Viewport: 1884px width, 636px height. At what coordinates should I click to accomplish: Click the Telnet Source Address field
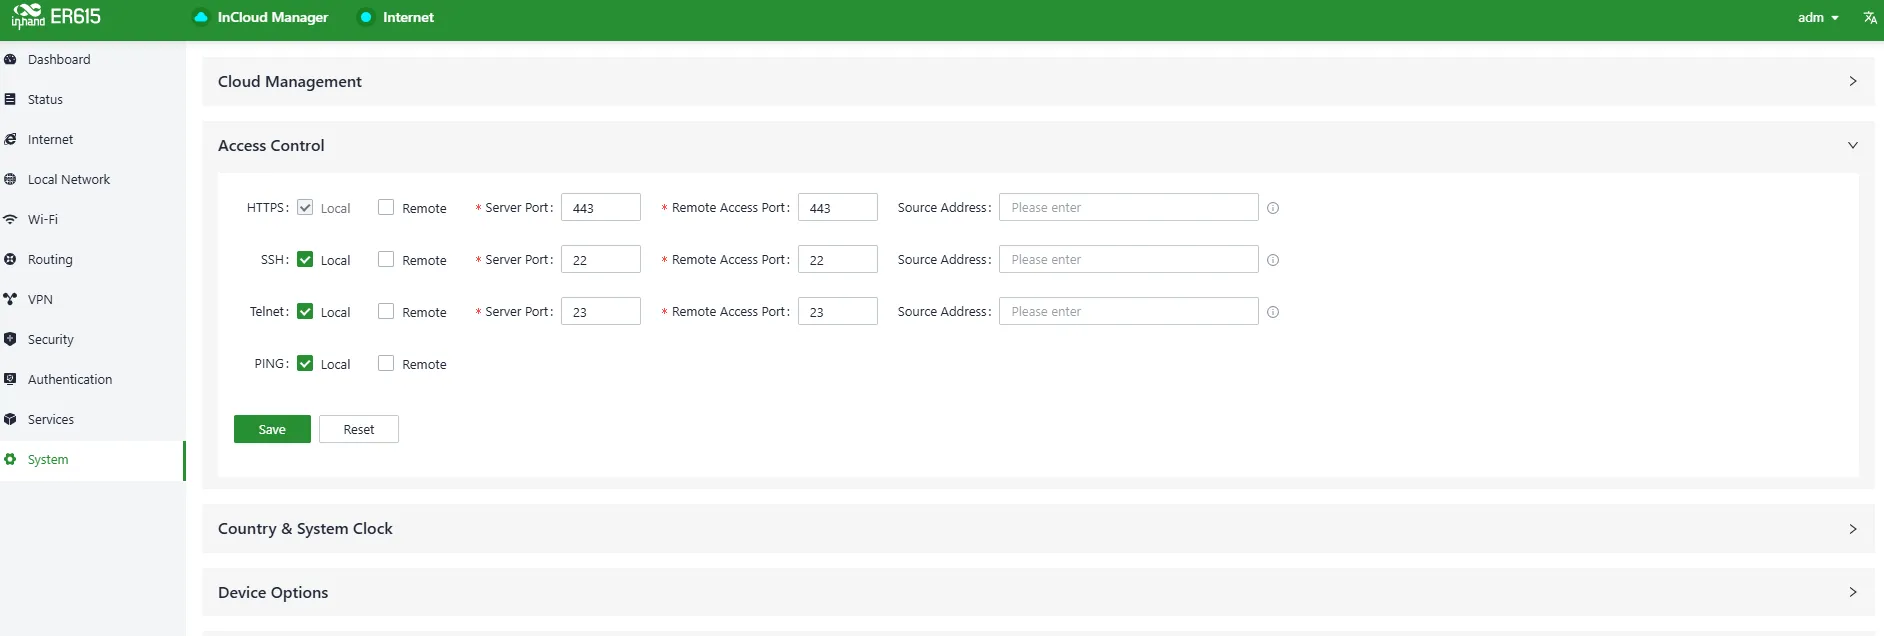click(x=1129, y=311)
